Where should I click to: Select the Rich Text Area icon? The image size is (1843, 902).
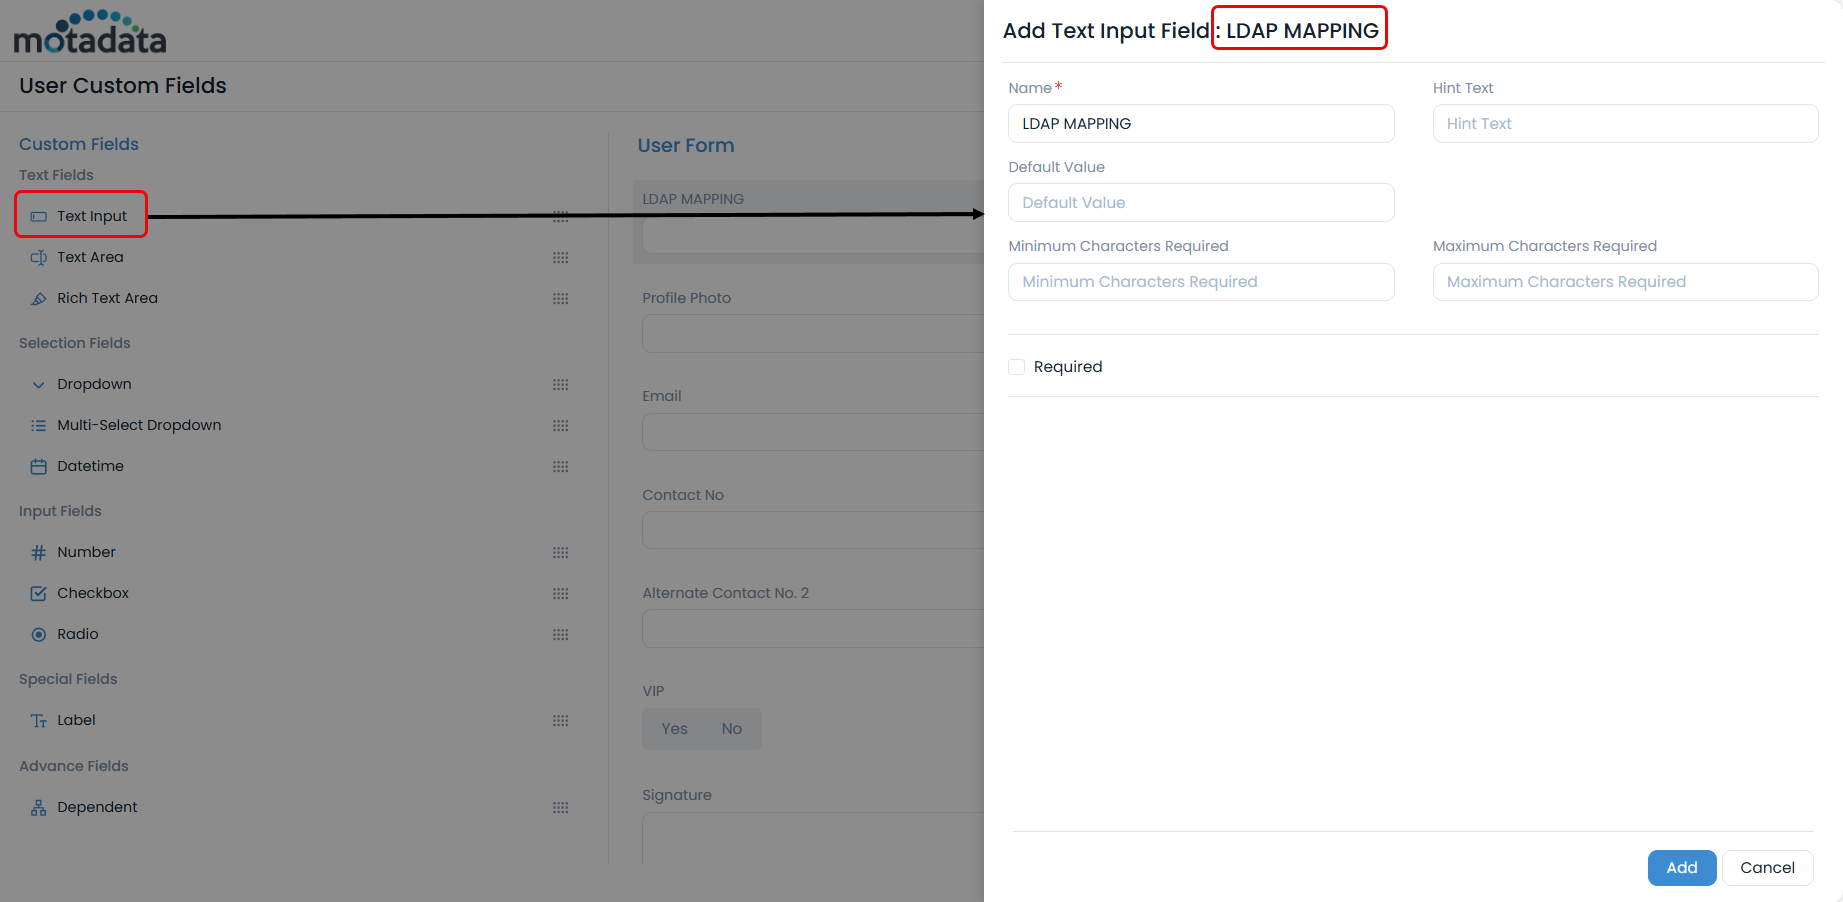point(39,299)
